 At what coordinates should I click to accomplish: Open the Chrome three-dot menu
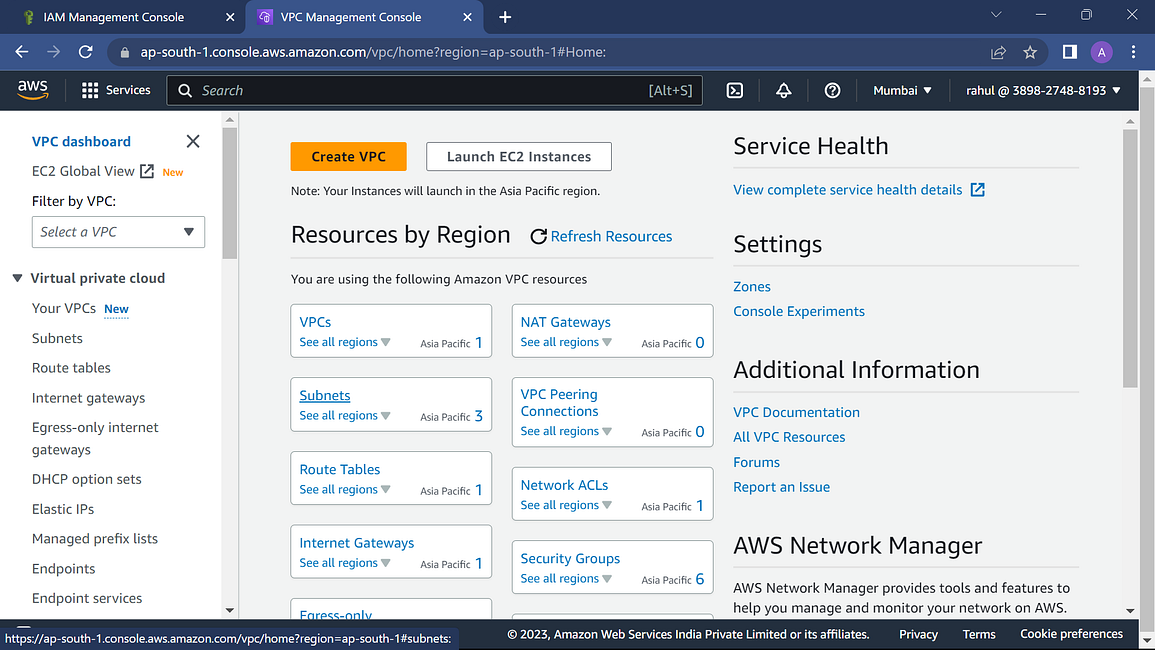(1134, 52)
